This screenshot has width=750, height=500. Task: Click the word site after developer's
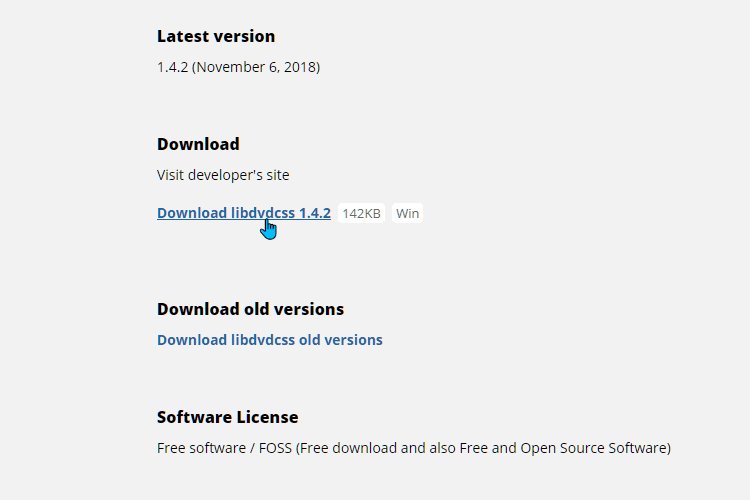[x=277, y=175]
